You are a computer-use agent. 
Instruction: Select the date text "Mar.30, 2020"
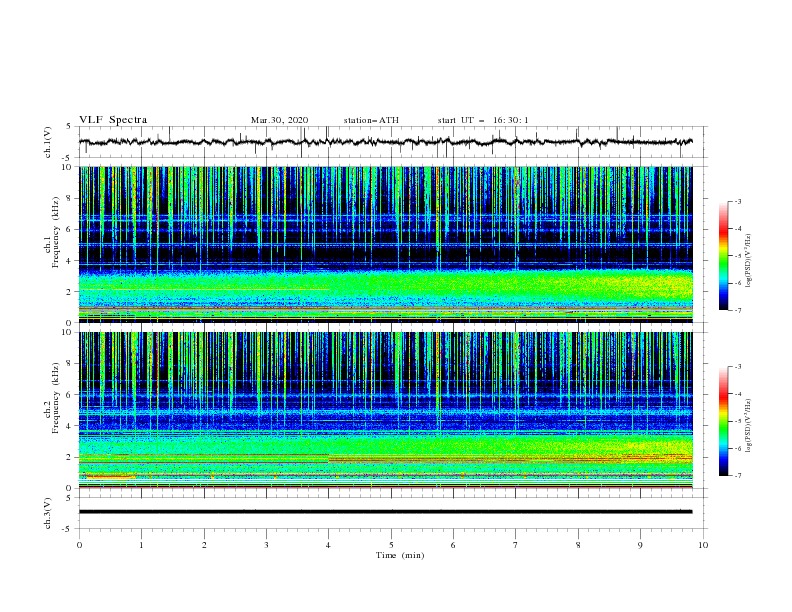(x=279, y=120)
